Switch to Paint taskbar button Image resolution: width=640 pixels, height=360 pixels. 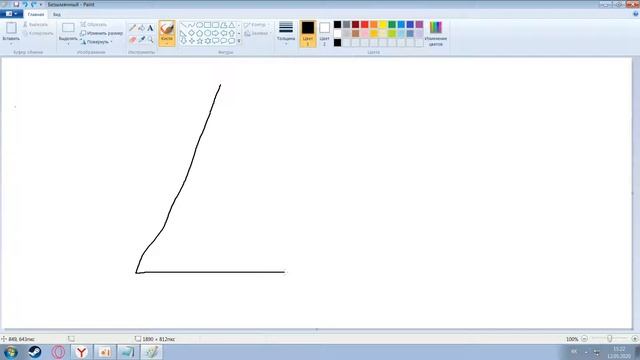pos(151,352)
